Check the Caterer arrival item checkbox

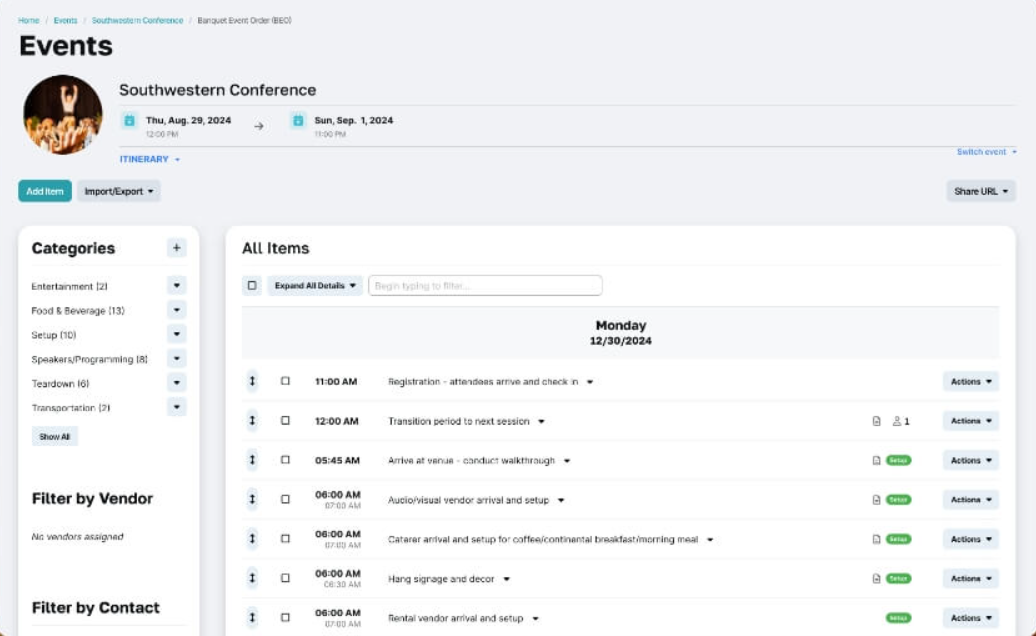[x=285, y=539]
